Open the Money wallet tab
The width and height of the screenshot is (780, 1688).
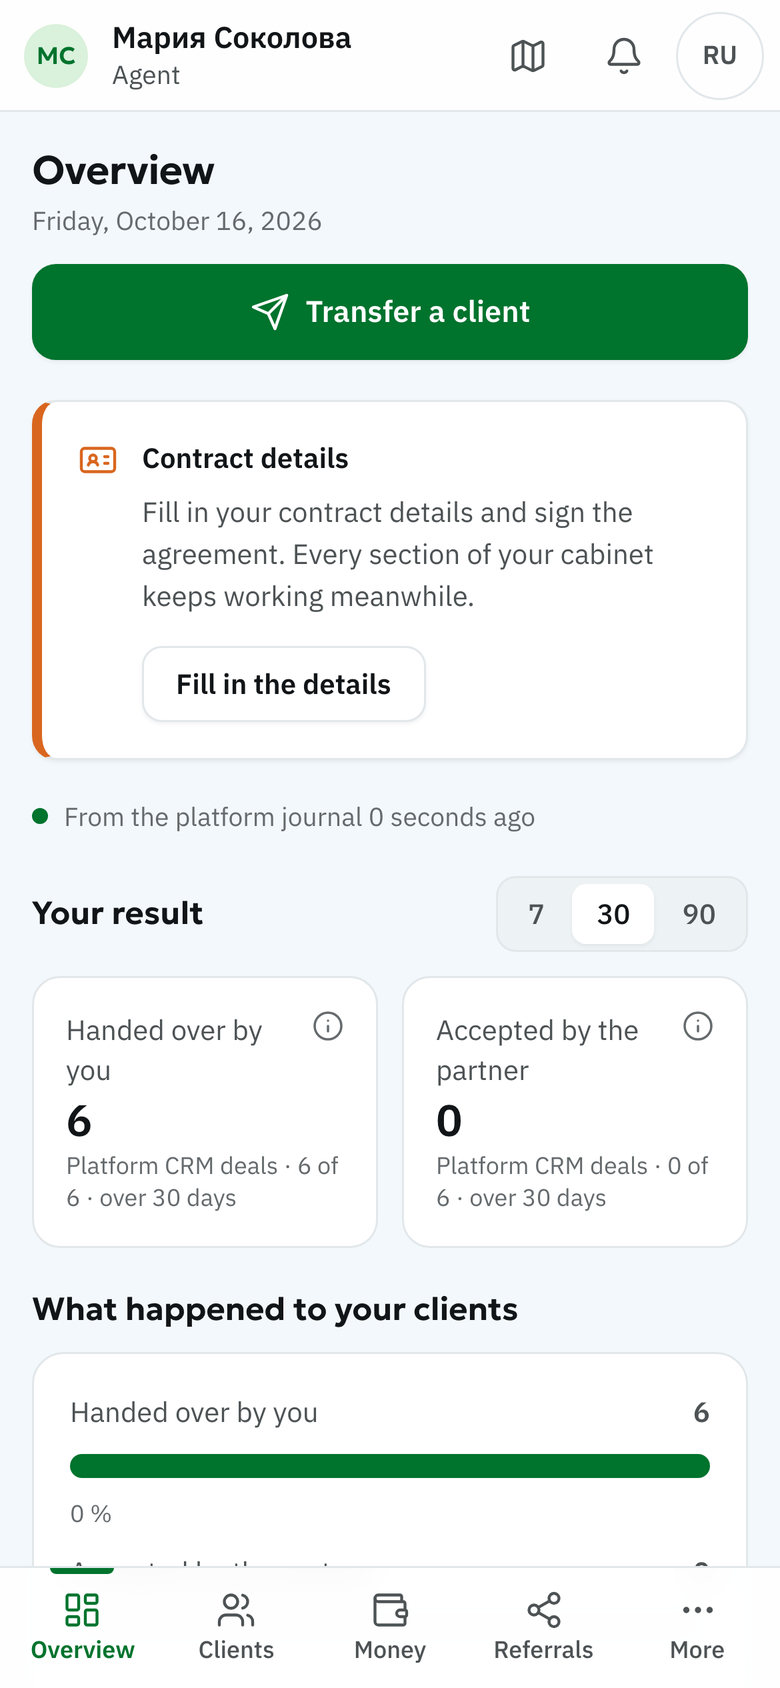[x=390, y=1628]
